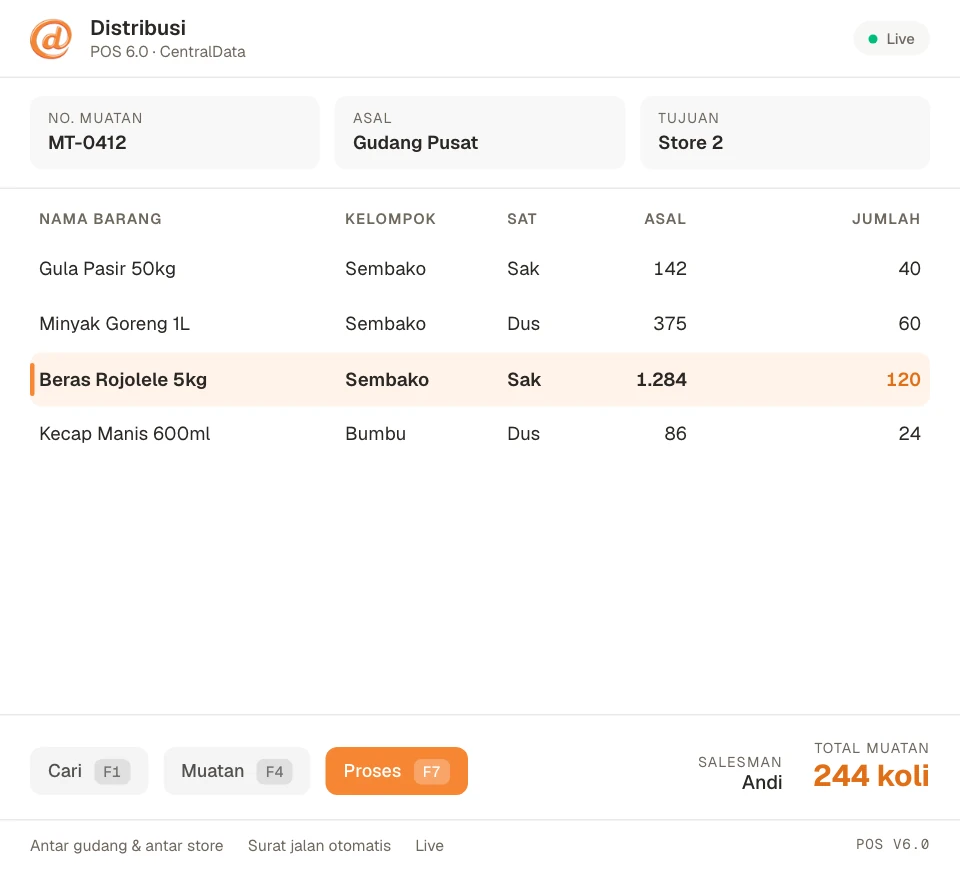The width and height of the screenshot is (960, 870).
Task: Select the Beras Rojolele 5kg row
Action: pyautogui.click(x=480, y=379)
